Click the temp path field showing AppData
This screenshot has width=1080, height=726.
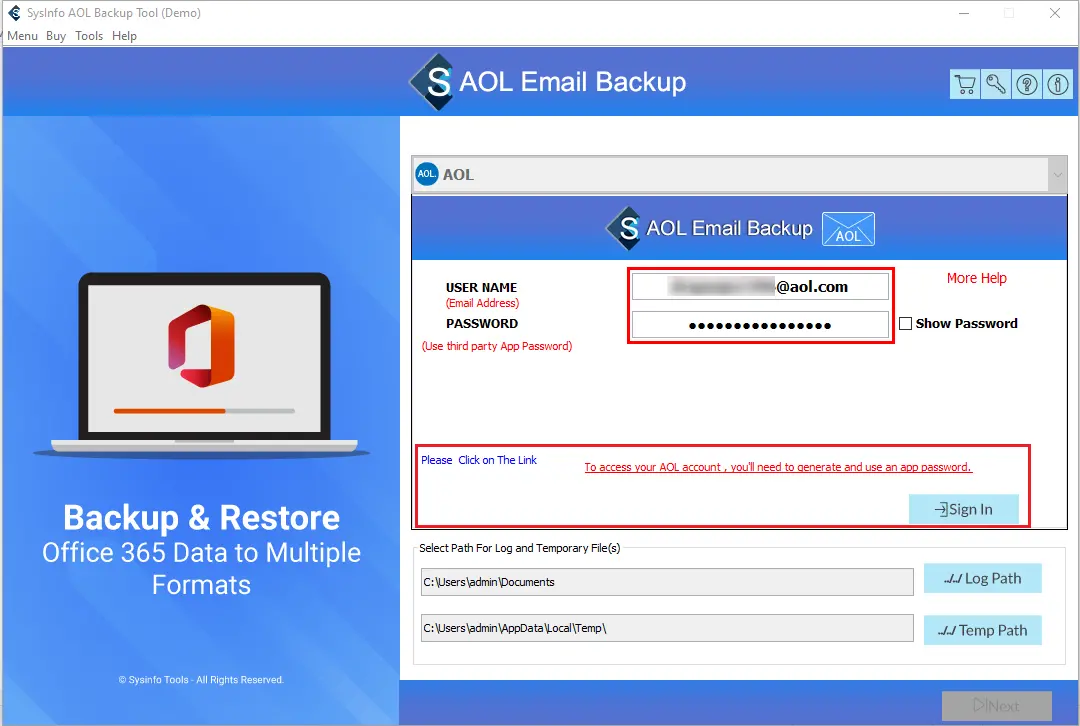[x=667, y=628]
